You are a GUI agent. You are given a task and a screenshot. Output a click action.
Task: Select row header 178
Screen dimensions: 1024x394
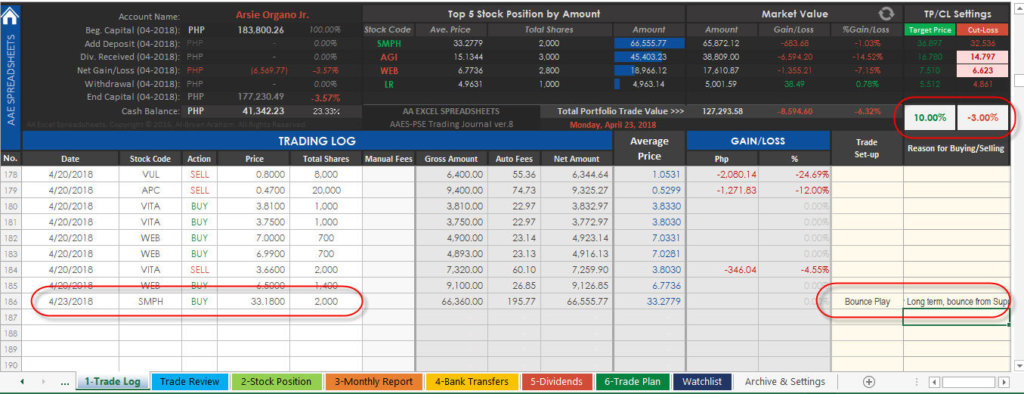coord(10,174)
